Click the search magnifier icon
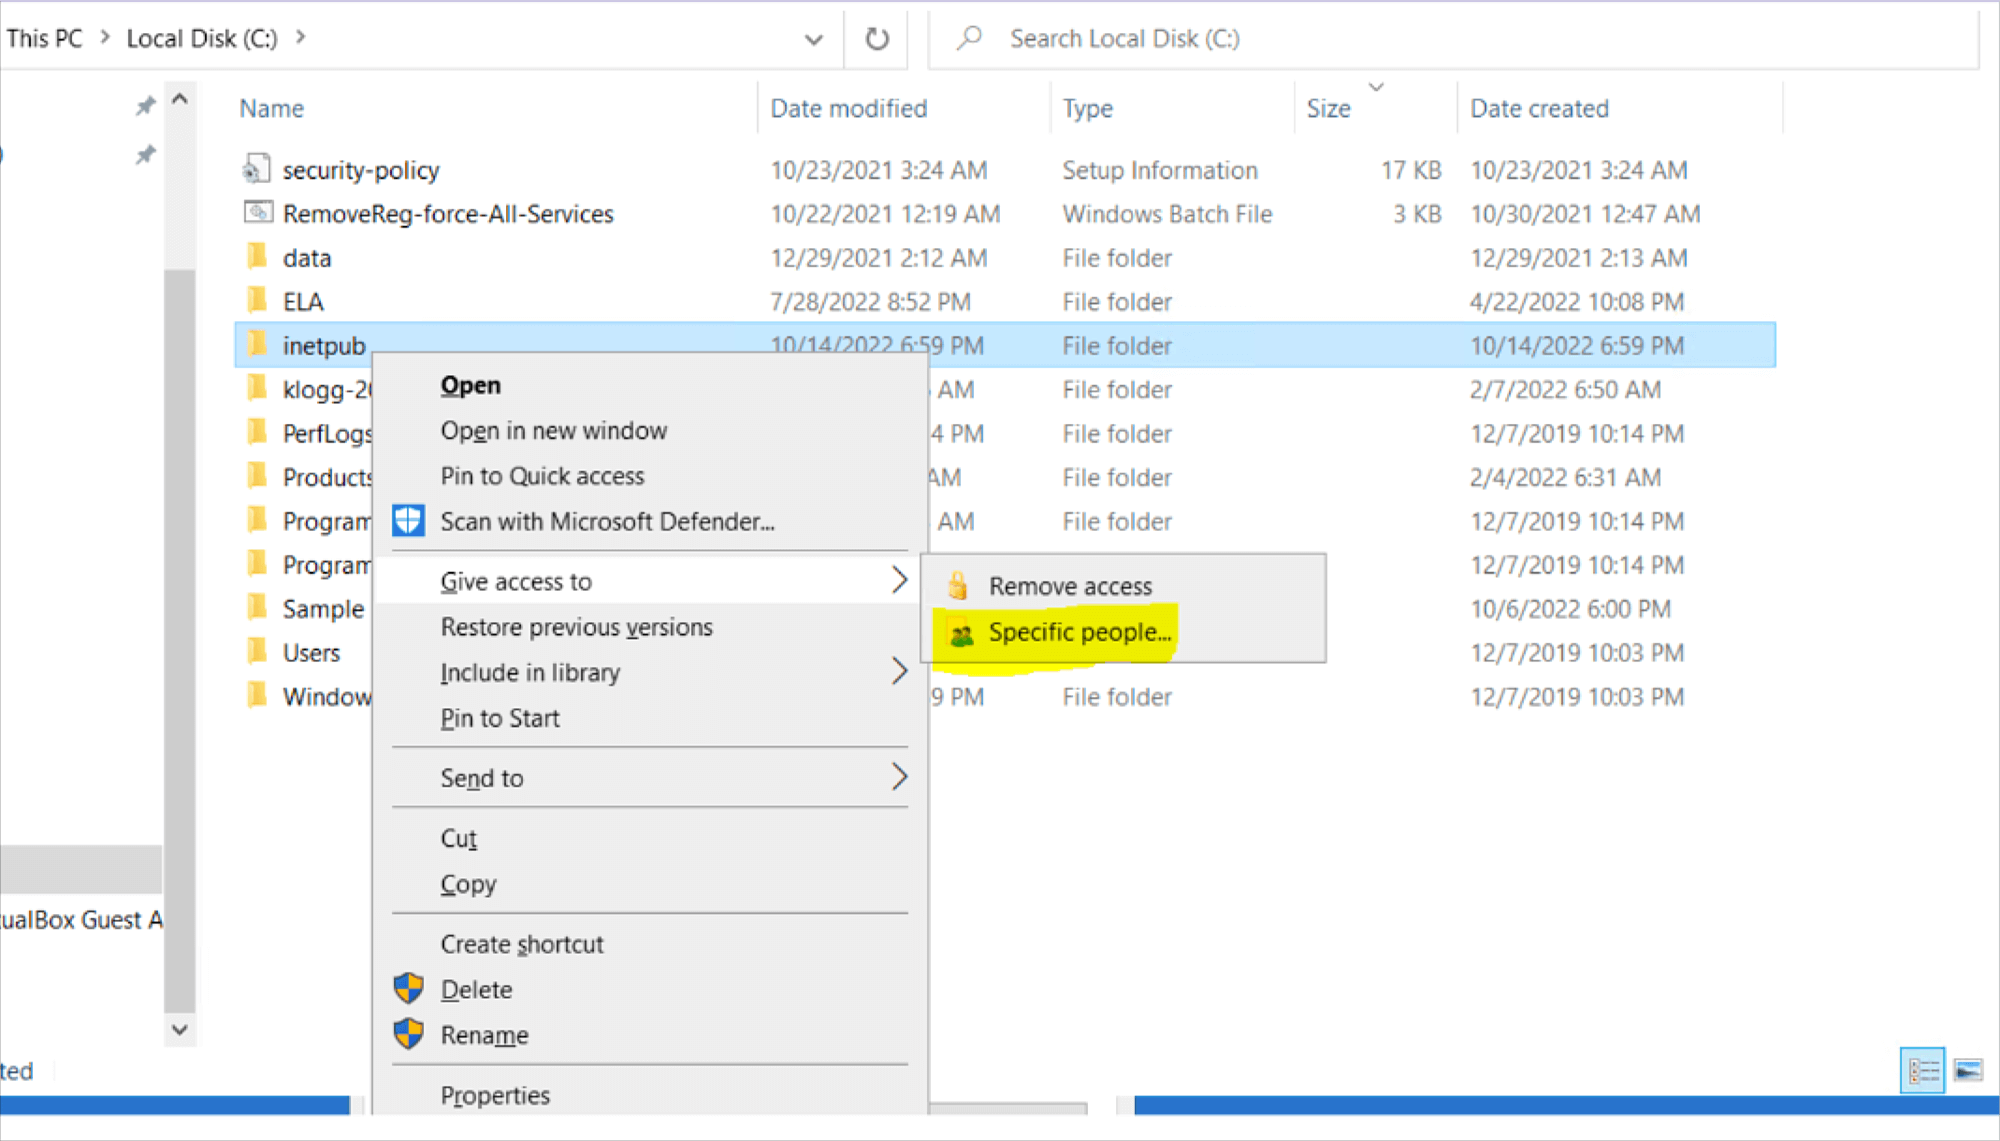The image size is (2000, 1141). [x=968, y=38]
